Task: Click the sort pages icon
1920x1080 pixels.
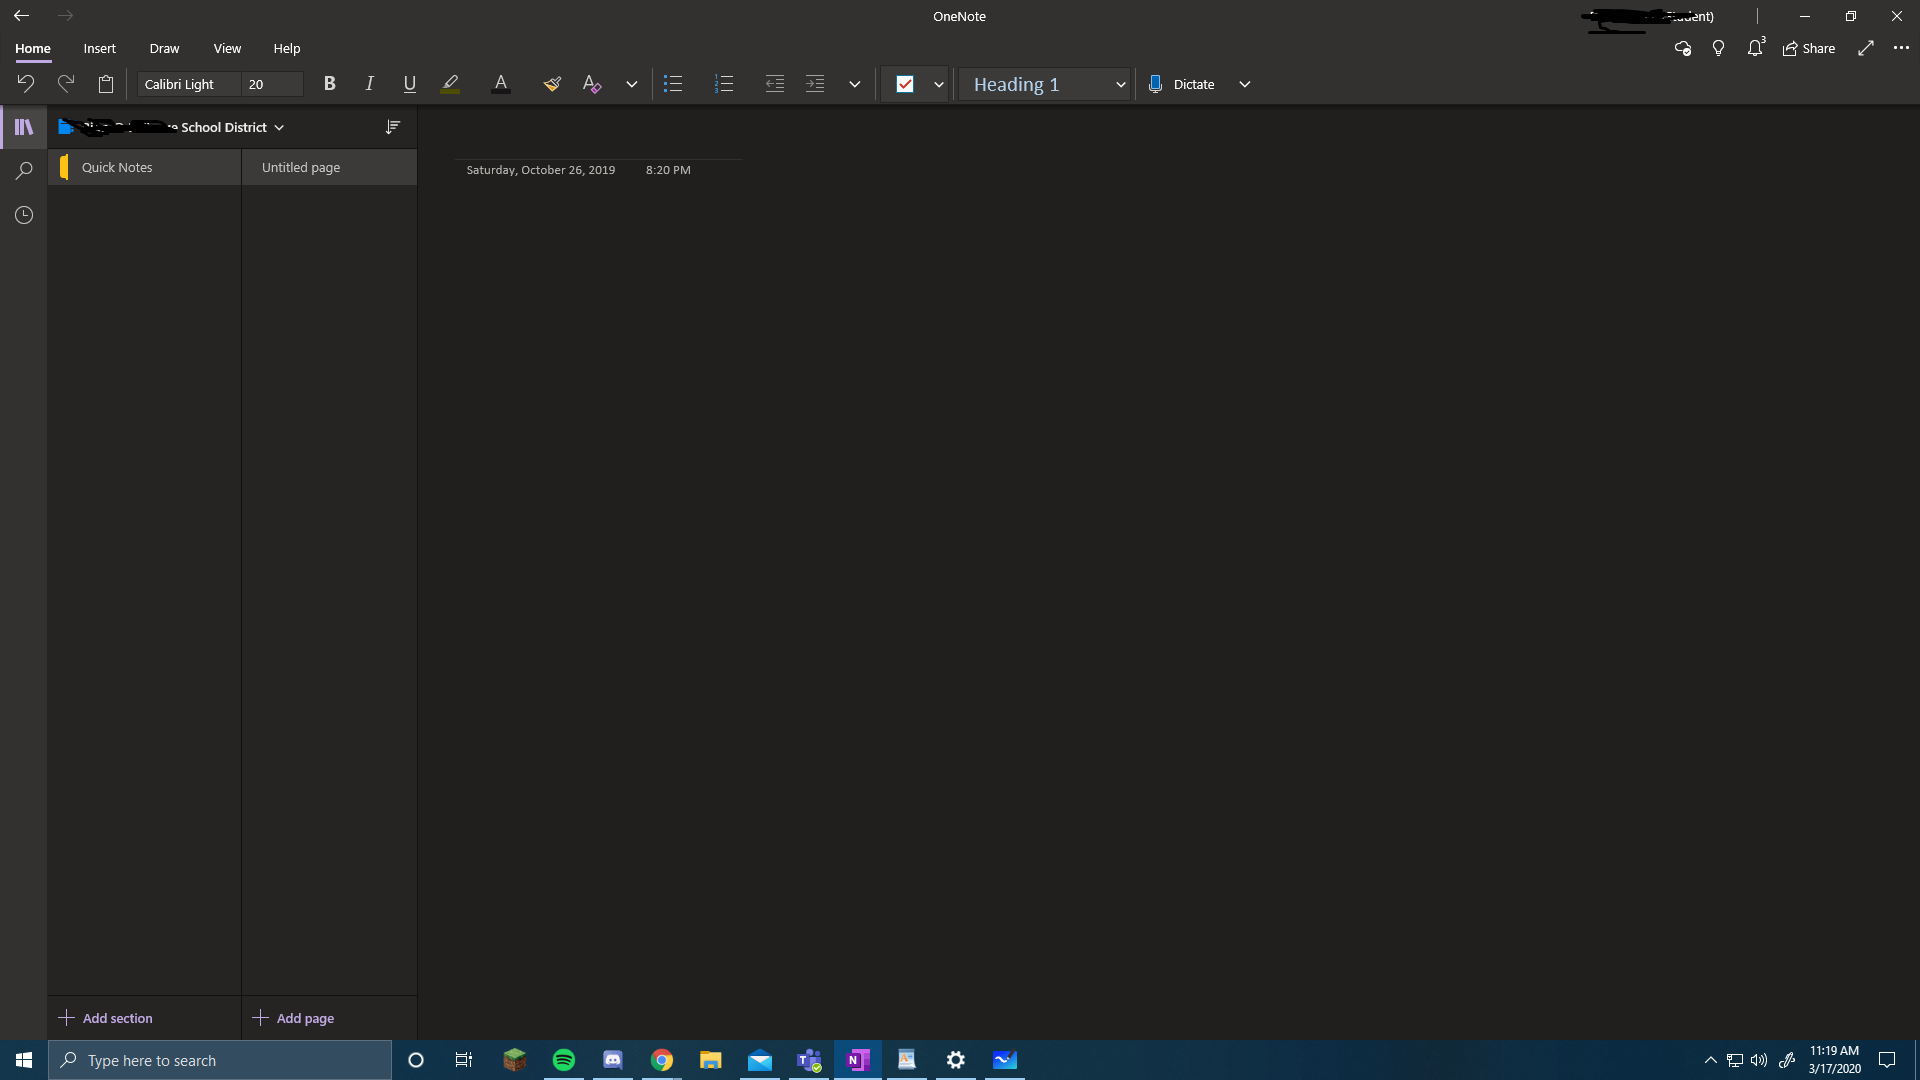Action: pos(393,127)
